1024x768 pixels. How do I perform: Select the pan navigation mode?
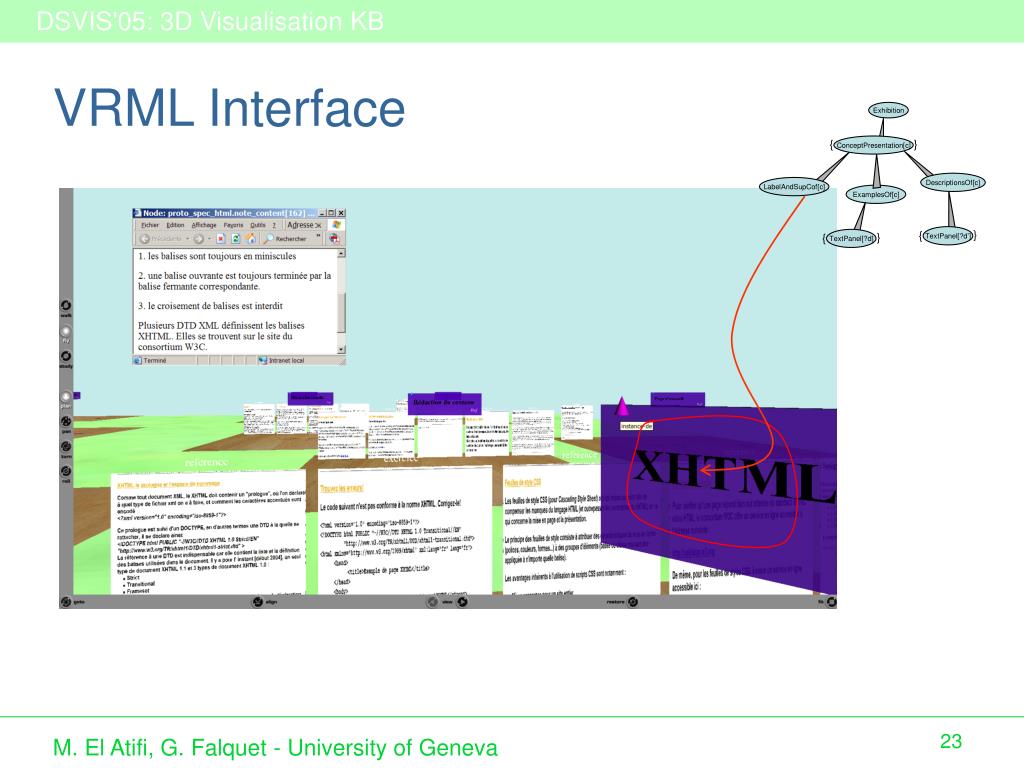point(66,422)
